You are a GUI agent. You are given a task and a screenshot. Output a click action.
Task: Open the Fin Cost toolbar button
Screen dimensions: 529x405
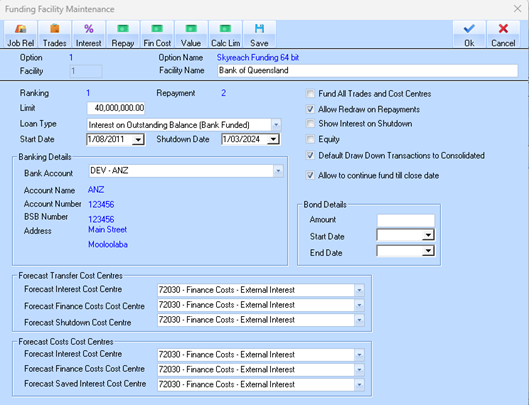point(157,34)
